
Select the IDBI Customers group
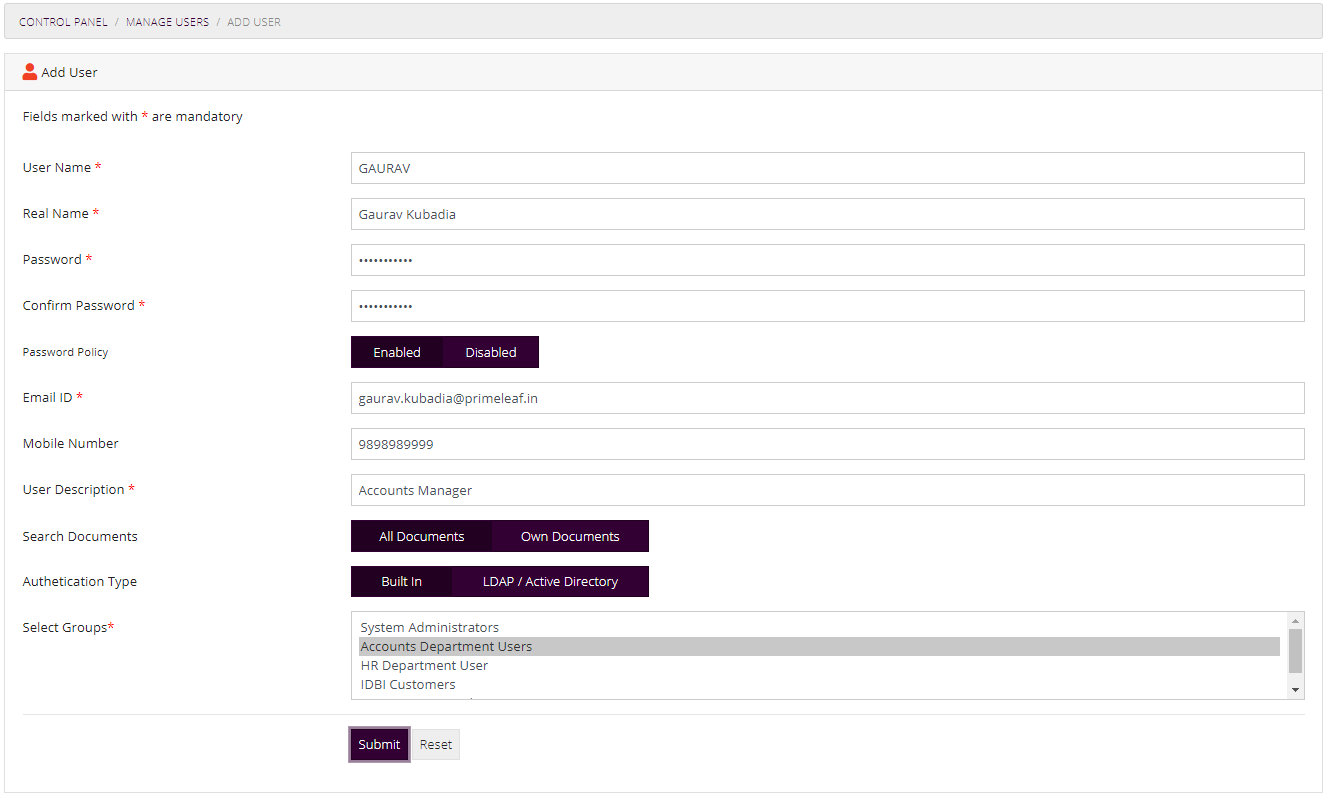(x=408, y=684)
